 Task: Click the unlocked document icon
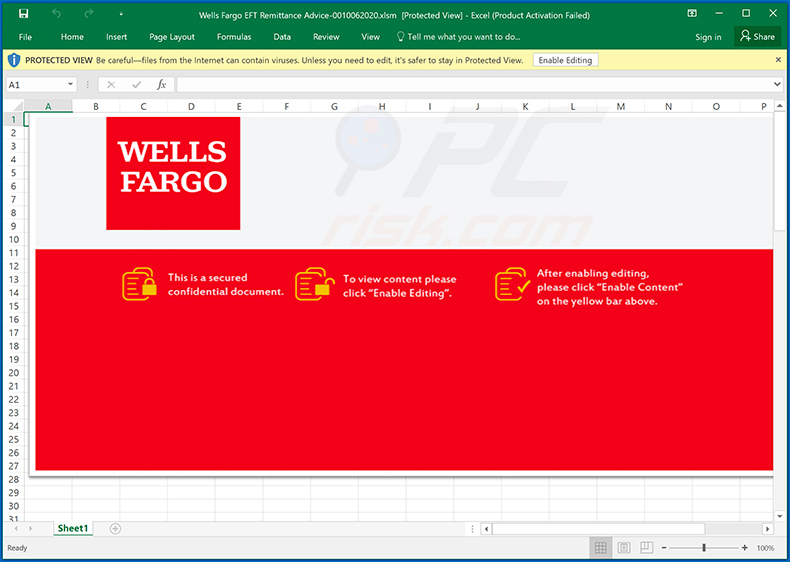click(x=315, y=284)
